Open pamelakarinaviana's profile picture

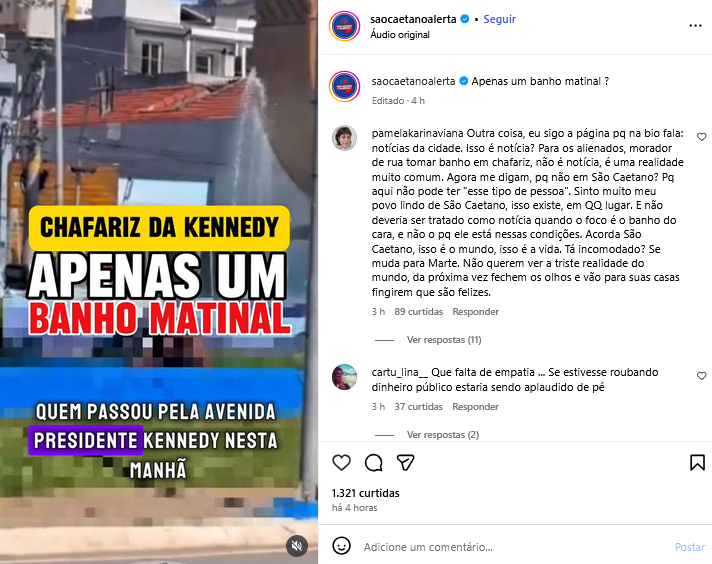(x=344, y=138)
